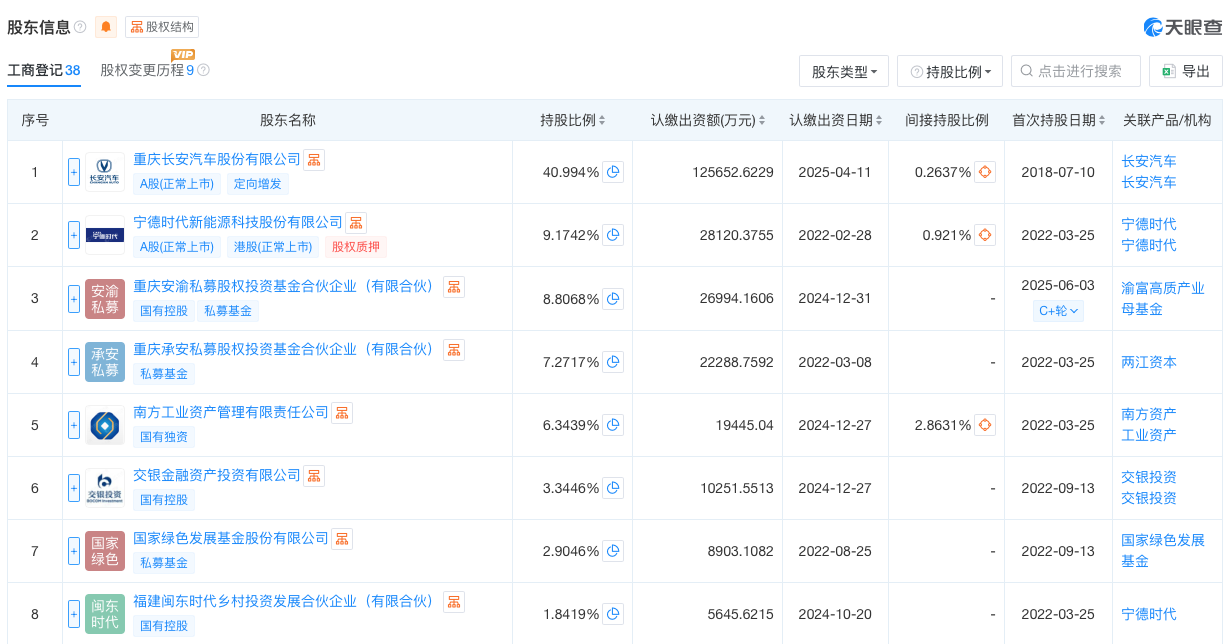Click the 股权质押 red tag
1227x644 pixels.
coord(357,247)
